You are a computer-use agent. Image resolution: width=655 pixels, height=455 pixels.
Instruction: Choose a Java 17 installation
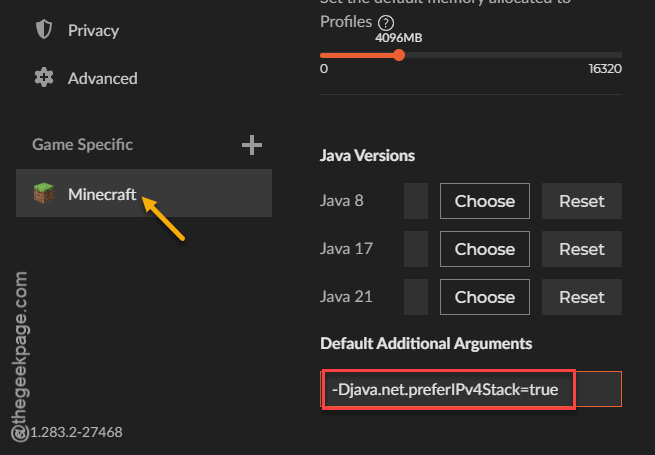485,249
